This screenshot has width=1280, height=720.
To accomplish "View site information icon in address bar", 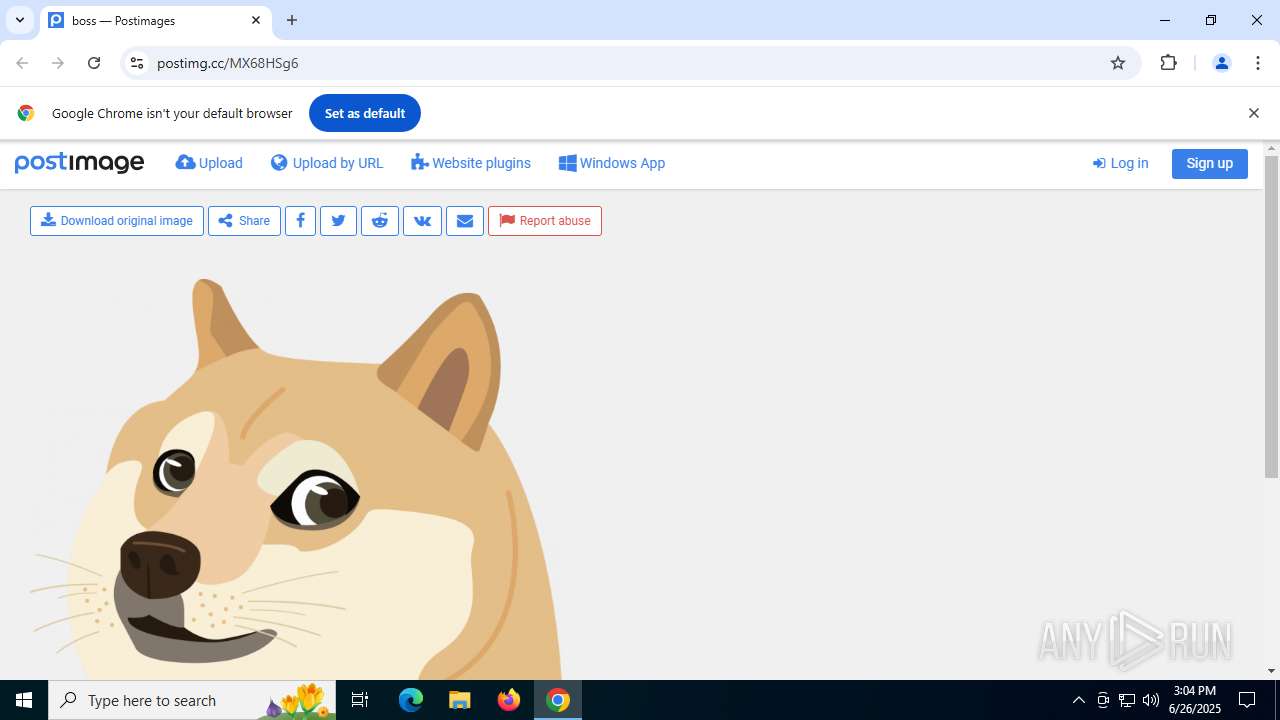I will coord(137,63).
